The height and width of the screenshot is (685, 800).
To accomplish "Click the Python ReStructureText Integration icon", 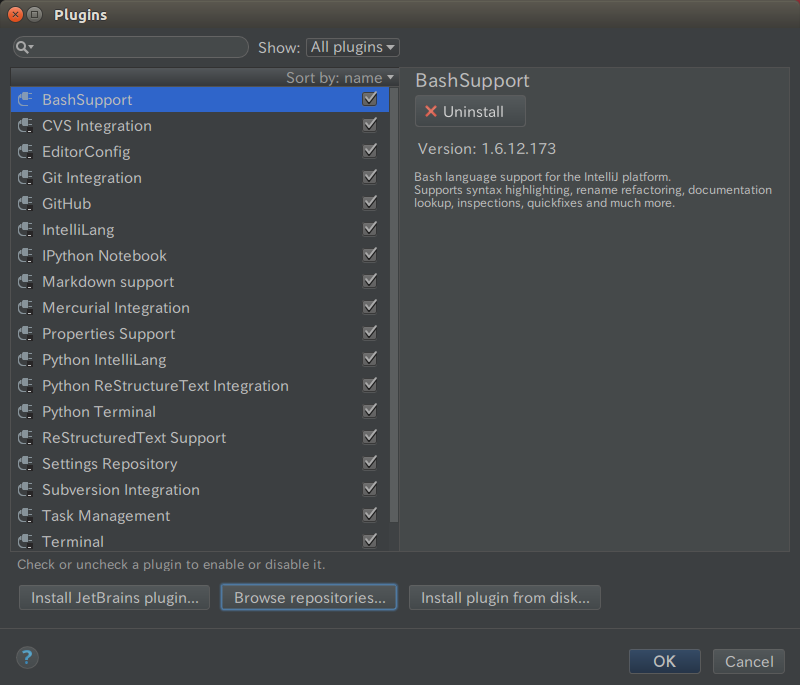I will click(x=26, y=386).
